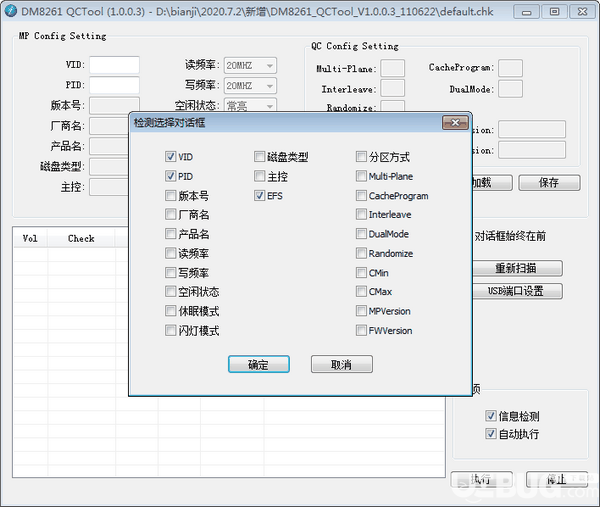Save config with the 保存 button
This screenshot has height=507, width=600.
coord(549,183)
